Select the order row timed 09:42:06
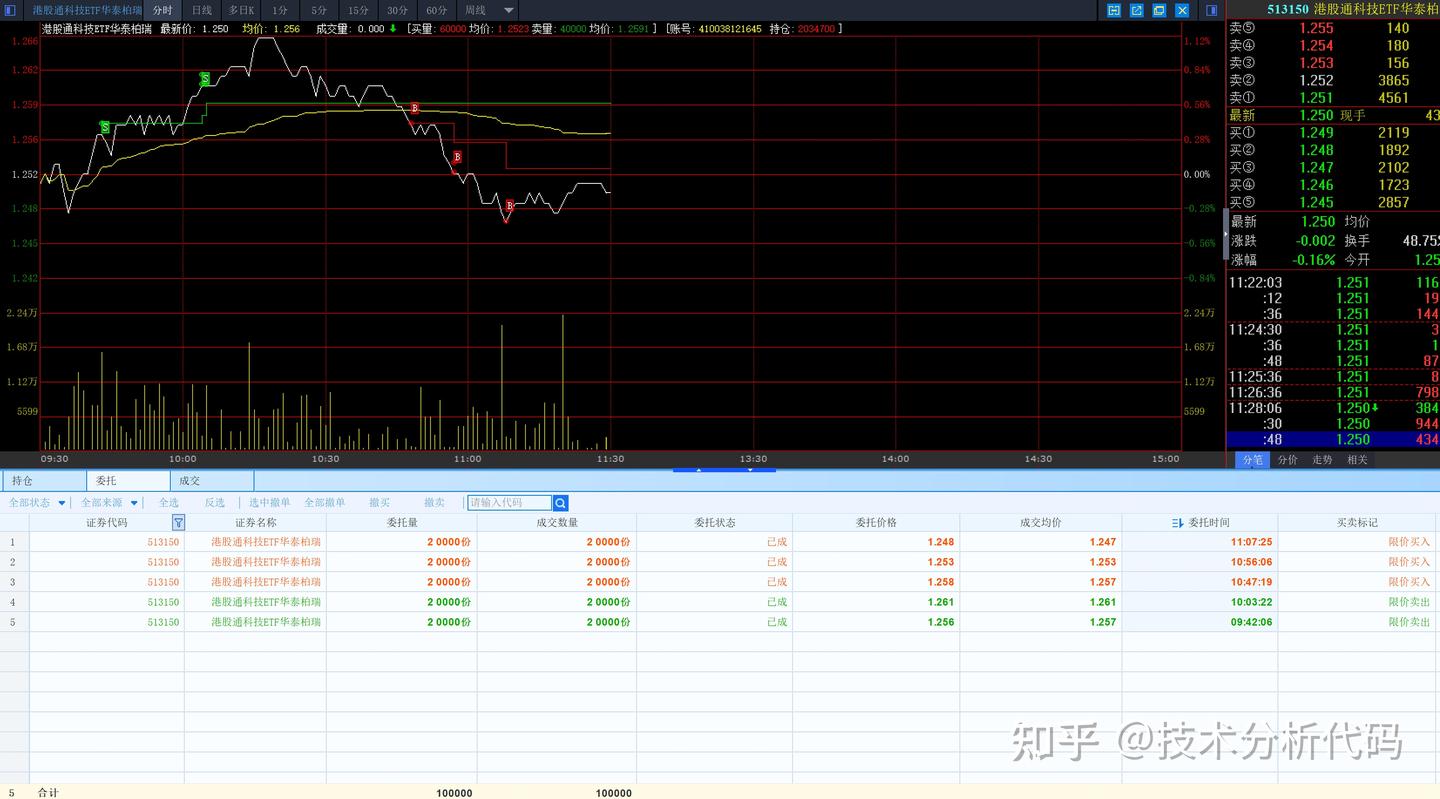The width and height of the screenshot is (1440, 799). [720, 622]
